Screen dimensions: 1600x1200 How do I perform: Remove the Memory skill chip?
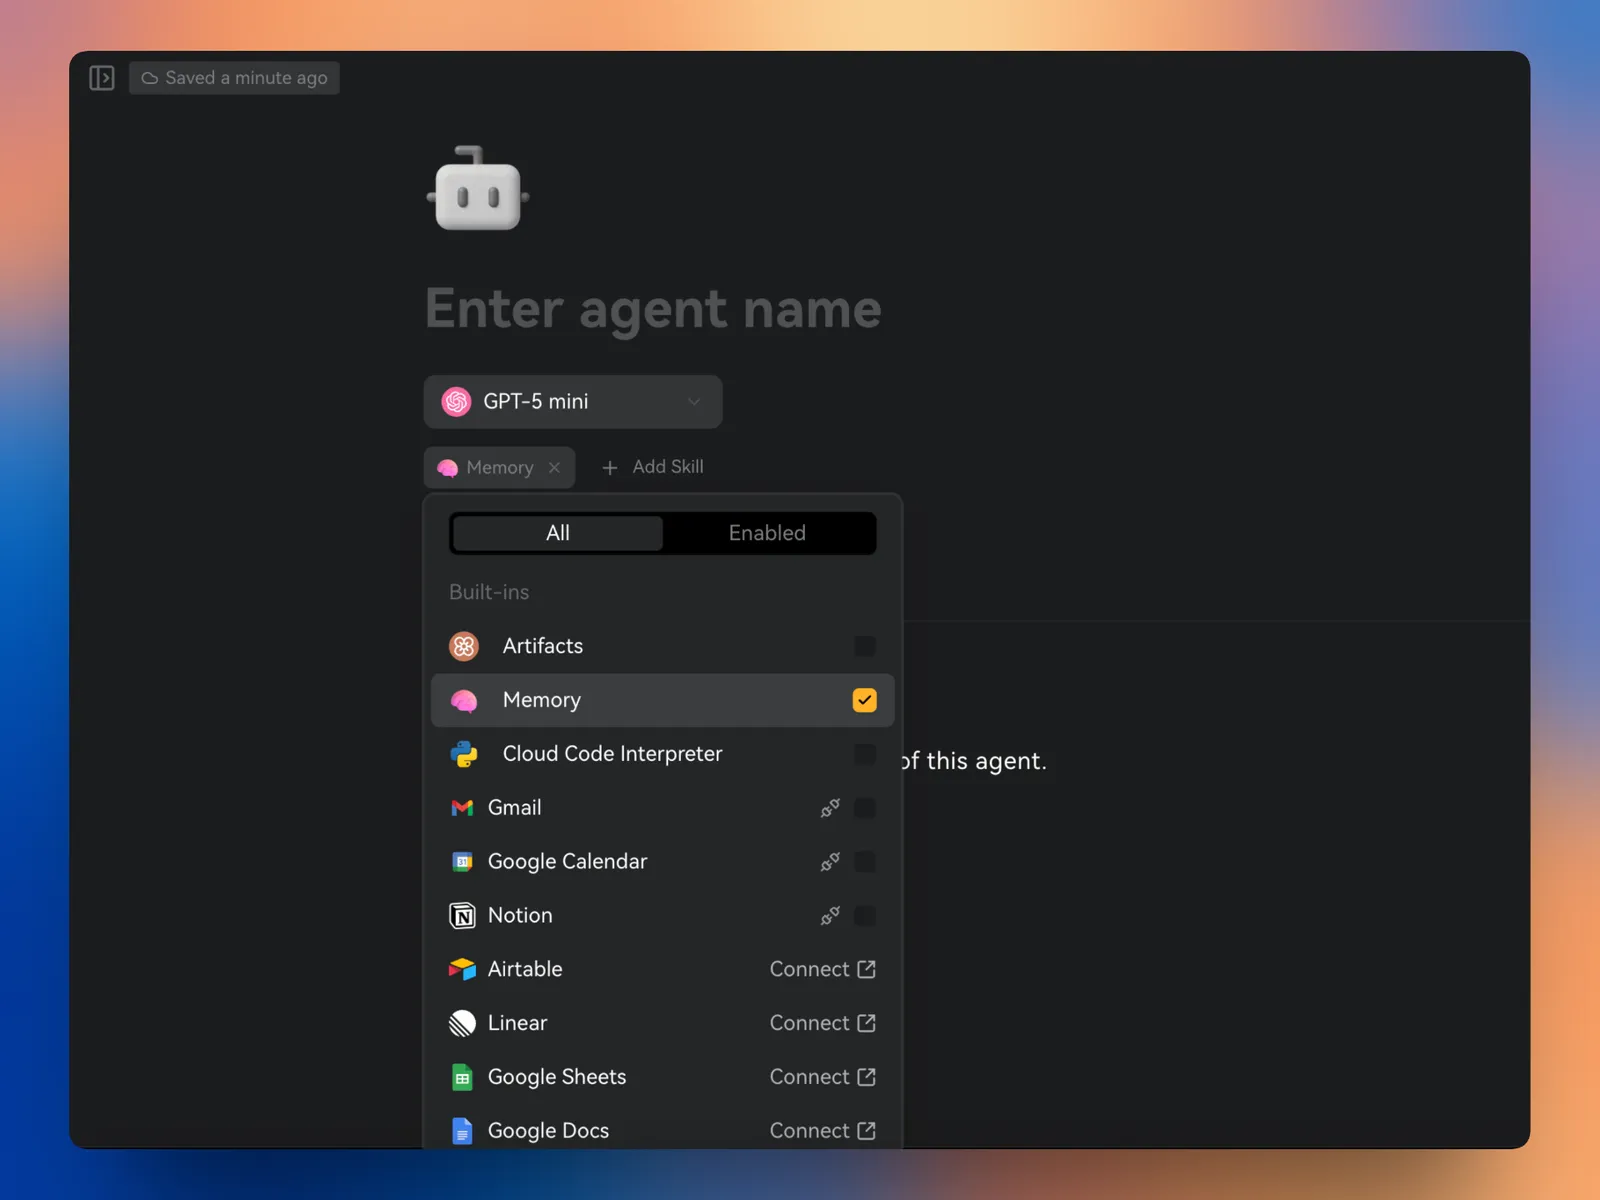click(x=554, y=467)
